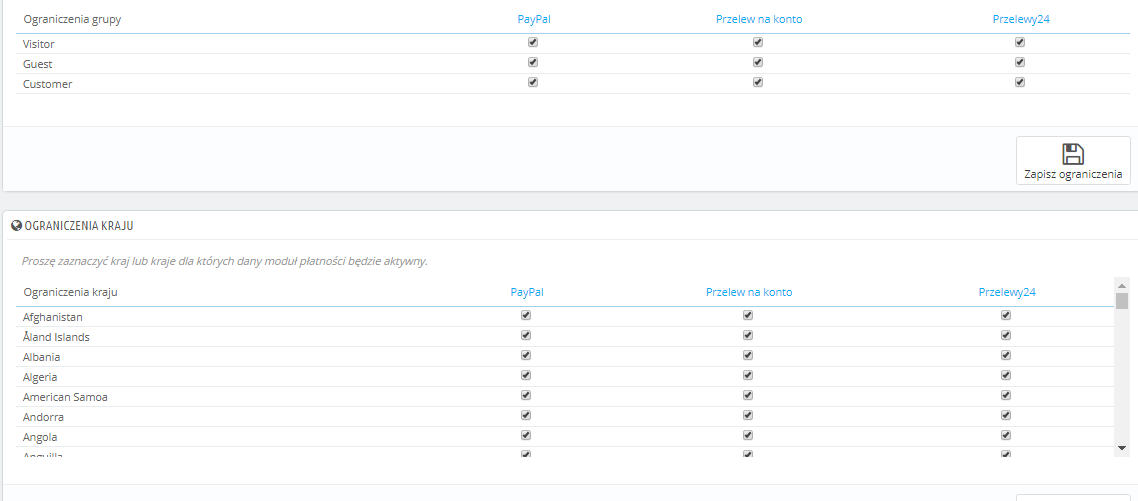This screenshot has width=1138, height=501.
Task: Uncheck PayPal for Algeria
Action: pos(526,375)
